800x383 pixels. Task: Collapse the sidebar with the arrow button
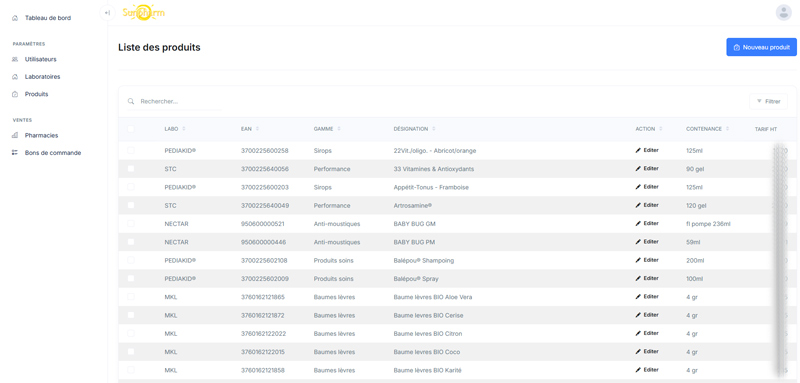107,13
